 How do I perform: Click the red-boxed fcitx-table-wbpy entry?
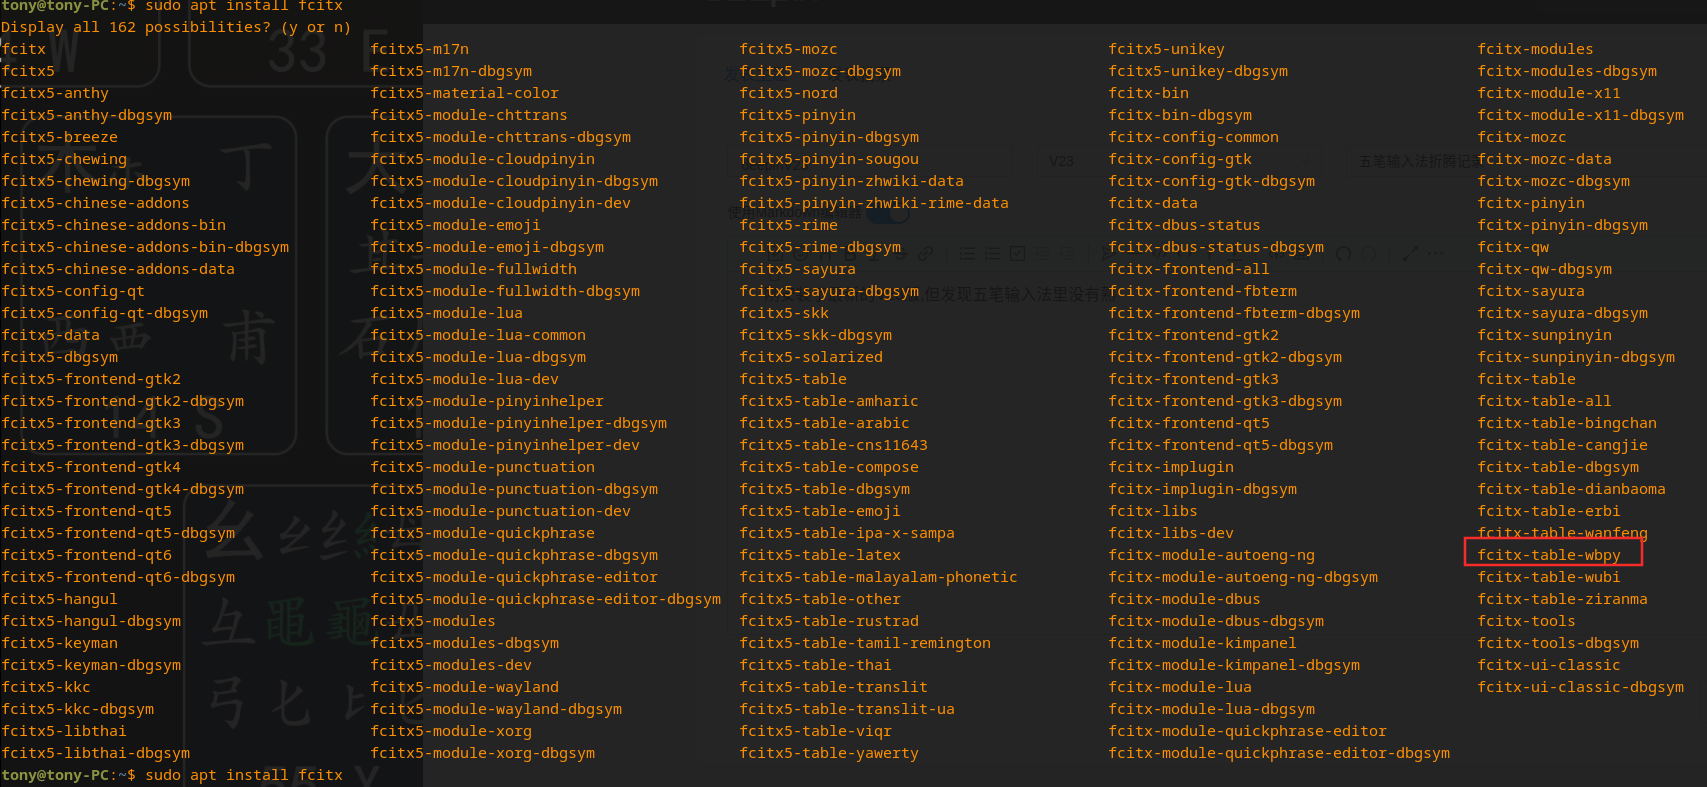(x=1548, y=555)
